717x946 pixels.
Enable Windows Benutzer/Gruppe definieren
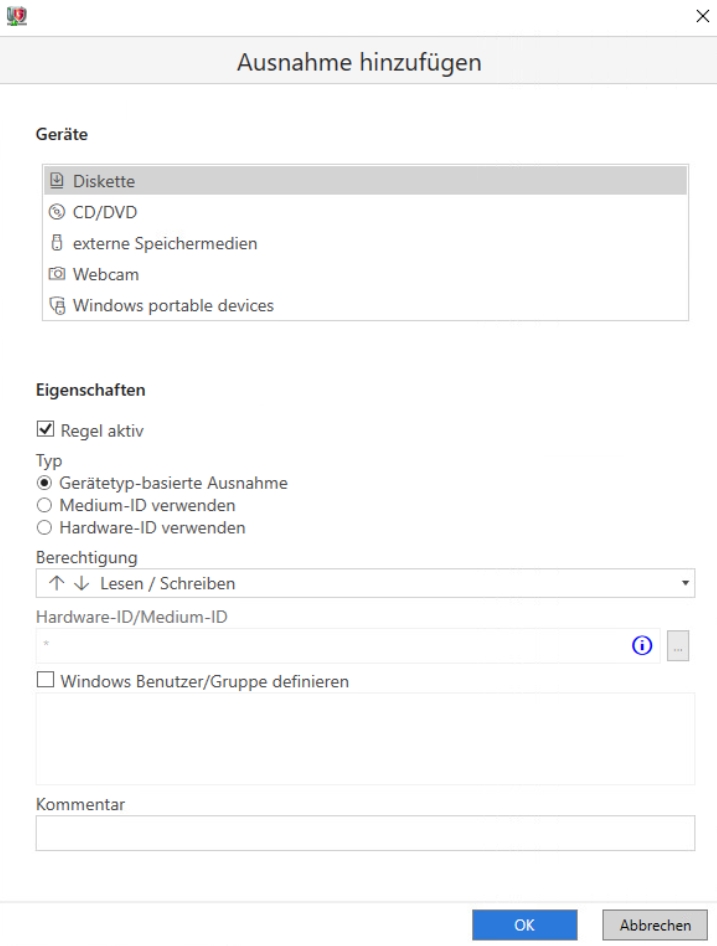(x=45, y=680)
